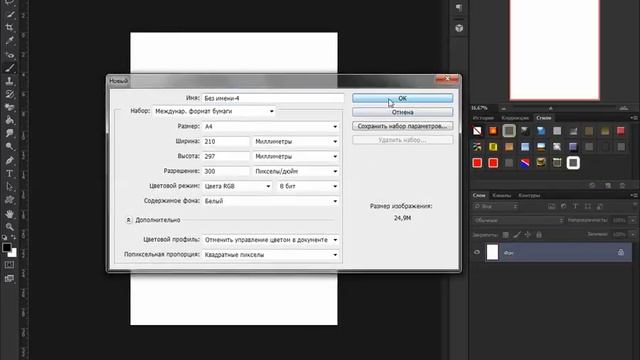
Task: Toggle lock position icon
Action: (528, 235)
